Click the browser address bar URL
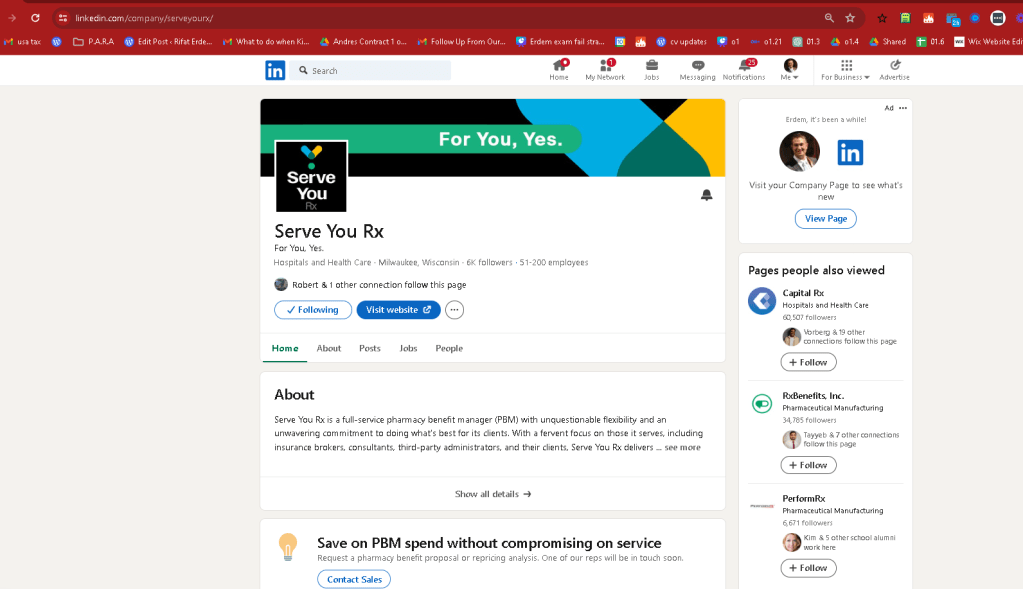Image resolution: width=1023 pixels, height=589 pixels. pyautogui.click(x=144, y=18)
